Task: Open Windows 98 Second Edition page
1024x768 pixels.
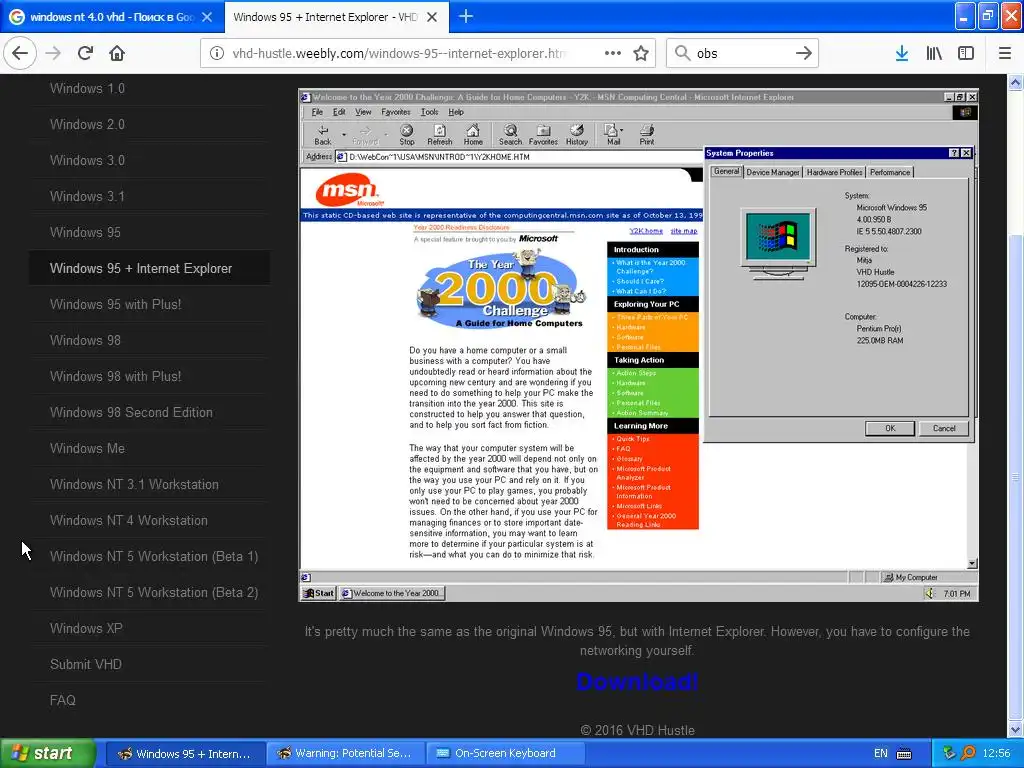Action: pyautogui.click(x=131, y=412)
